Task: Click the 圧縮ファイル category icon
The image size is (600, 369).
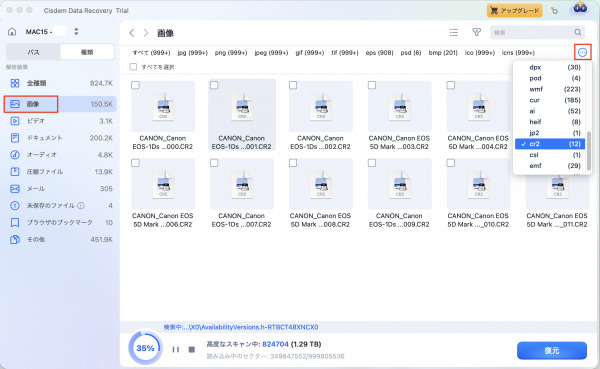Action: pyautogui.click(x=15, y=171)
